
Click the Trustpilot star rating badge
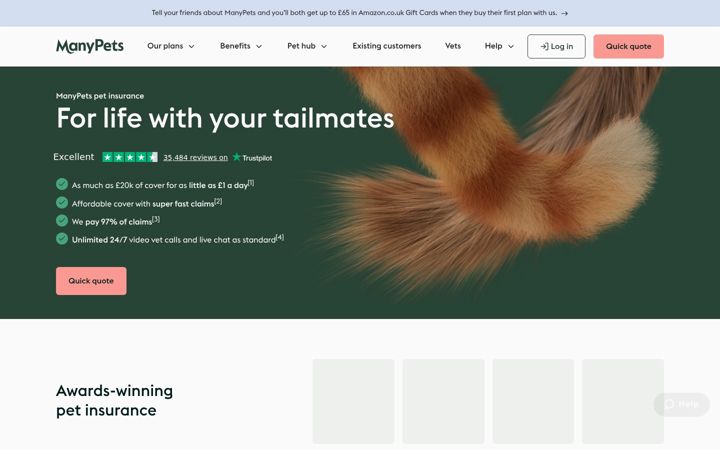[130, 157]
